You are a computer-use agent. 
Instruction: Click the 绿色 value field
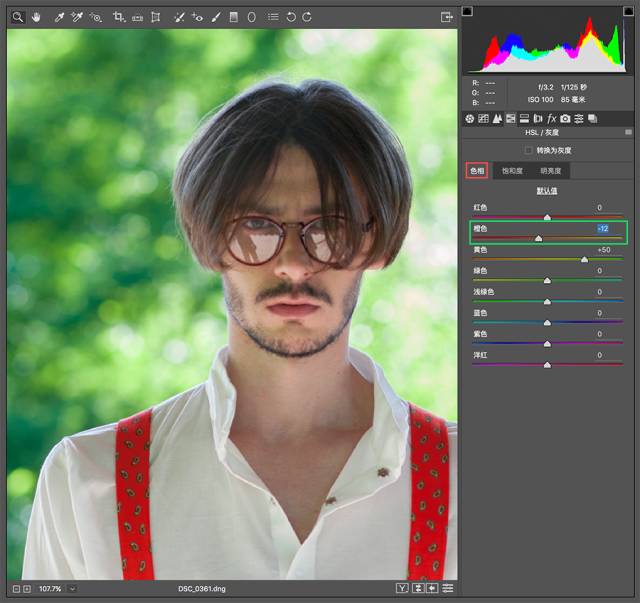(x=600, y=271)
